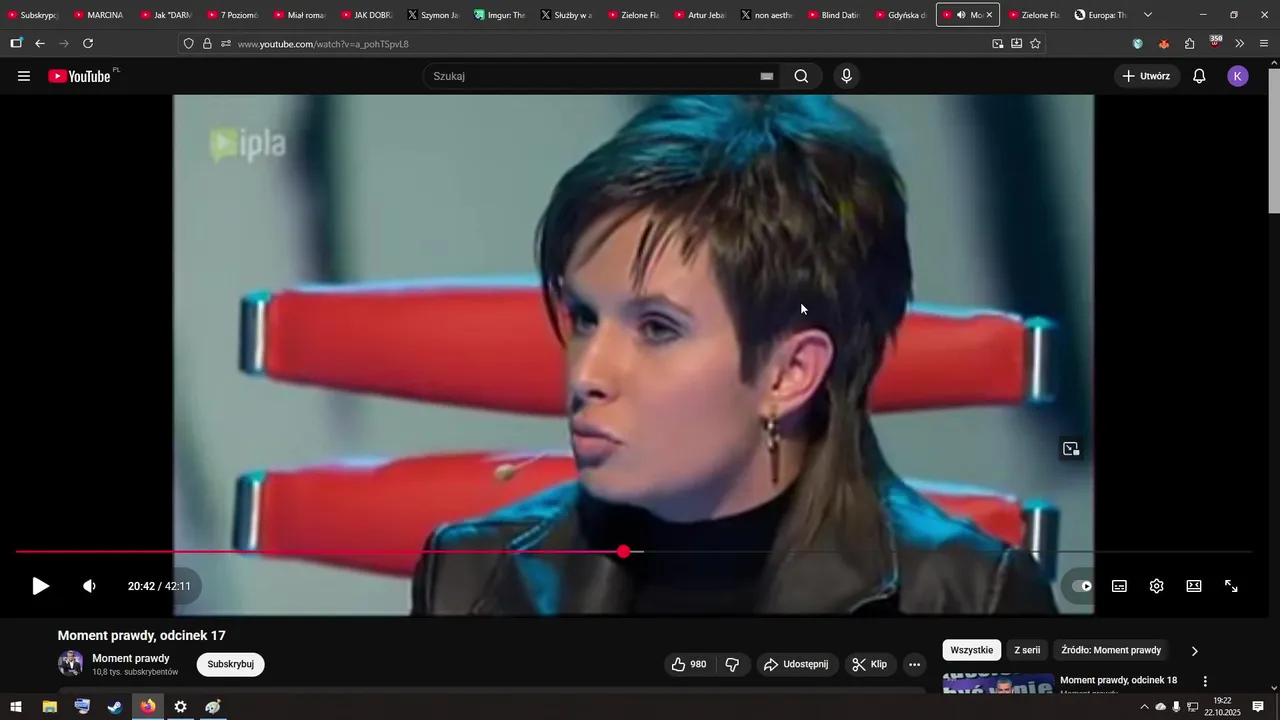Screen dimensions: 1280x720
Task: Play the video
Action: point(40,586)
